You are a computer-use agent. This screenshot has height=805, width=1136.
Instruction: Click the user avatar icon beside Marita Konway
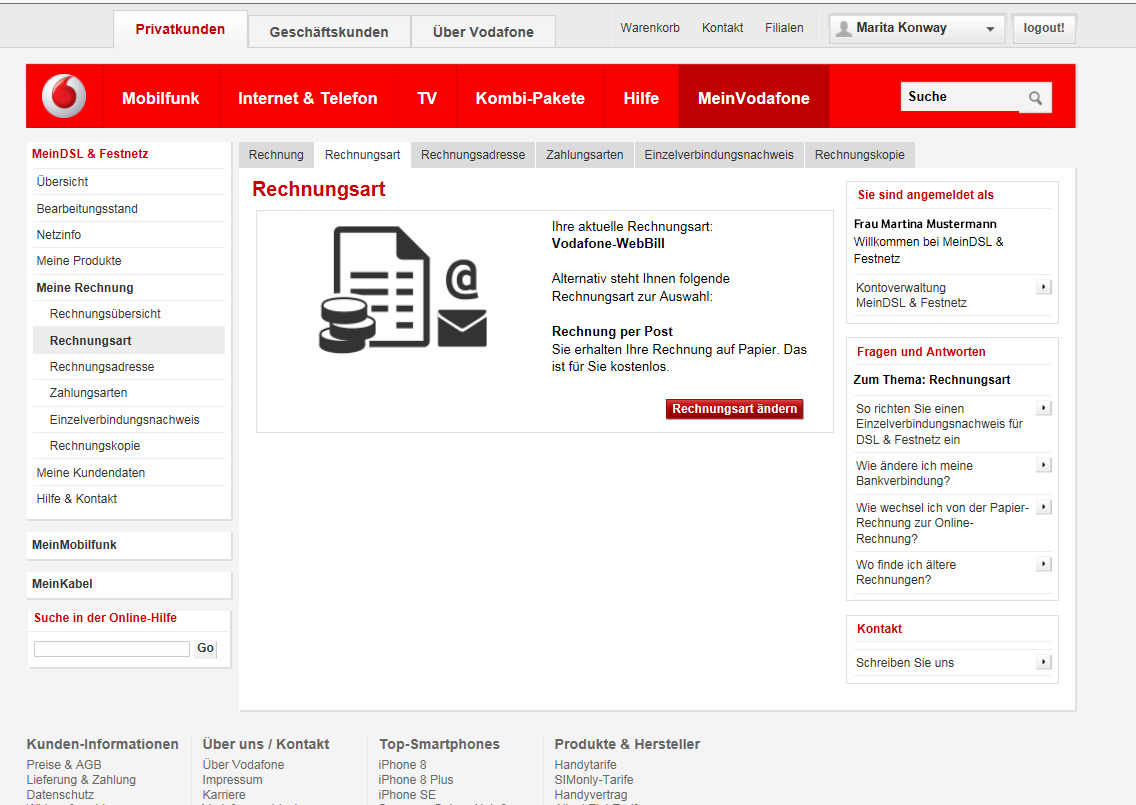tap(842, 27)
